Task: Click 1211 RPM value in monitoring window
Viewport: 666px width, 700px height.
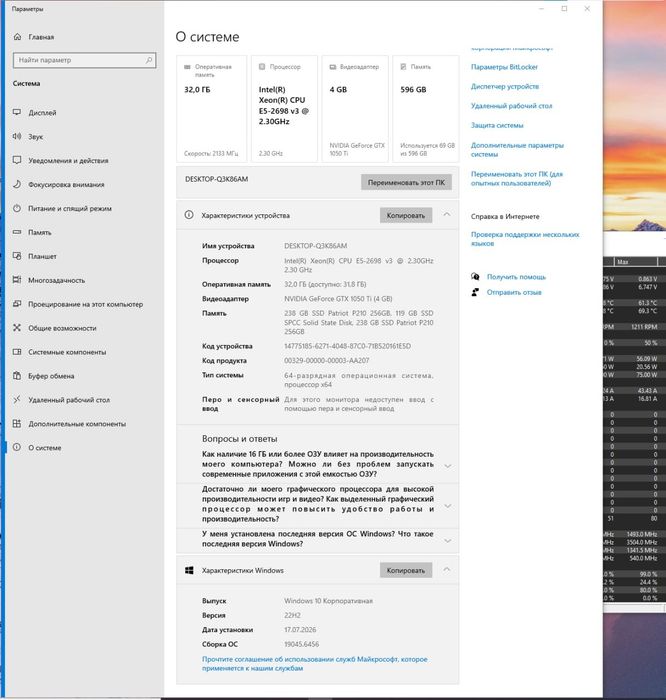Action: (644, 327)
